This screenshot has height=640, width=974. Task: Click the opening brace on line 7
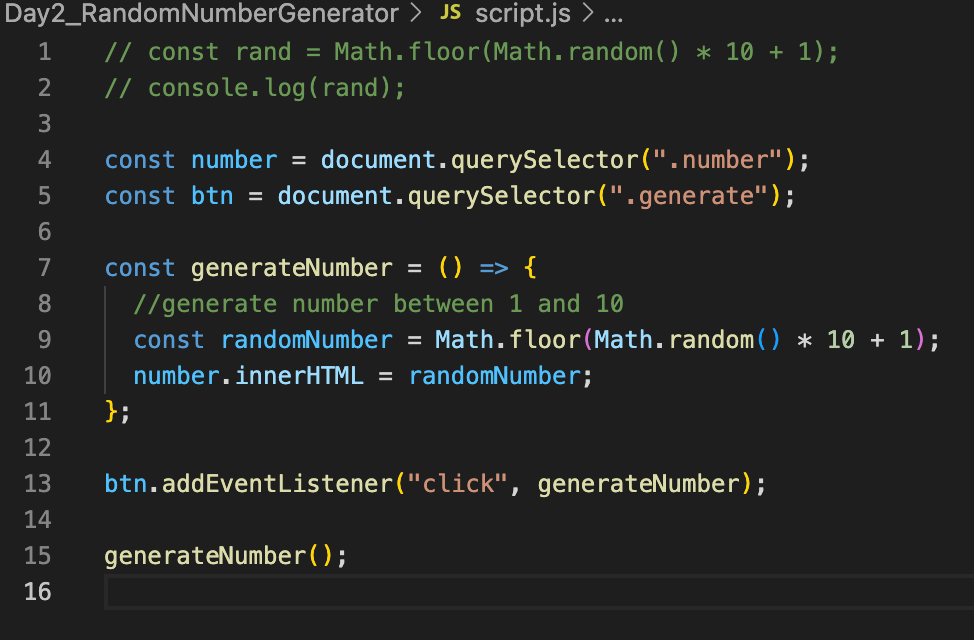[530, 268]
